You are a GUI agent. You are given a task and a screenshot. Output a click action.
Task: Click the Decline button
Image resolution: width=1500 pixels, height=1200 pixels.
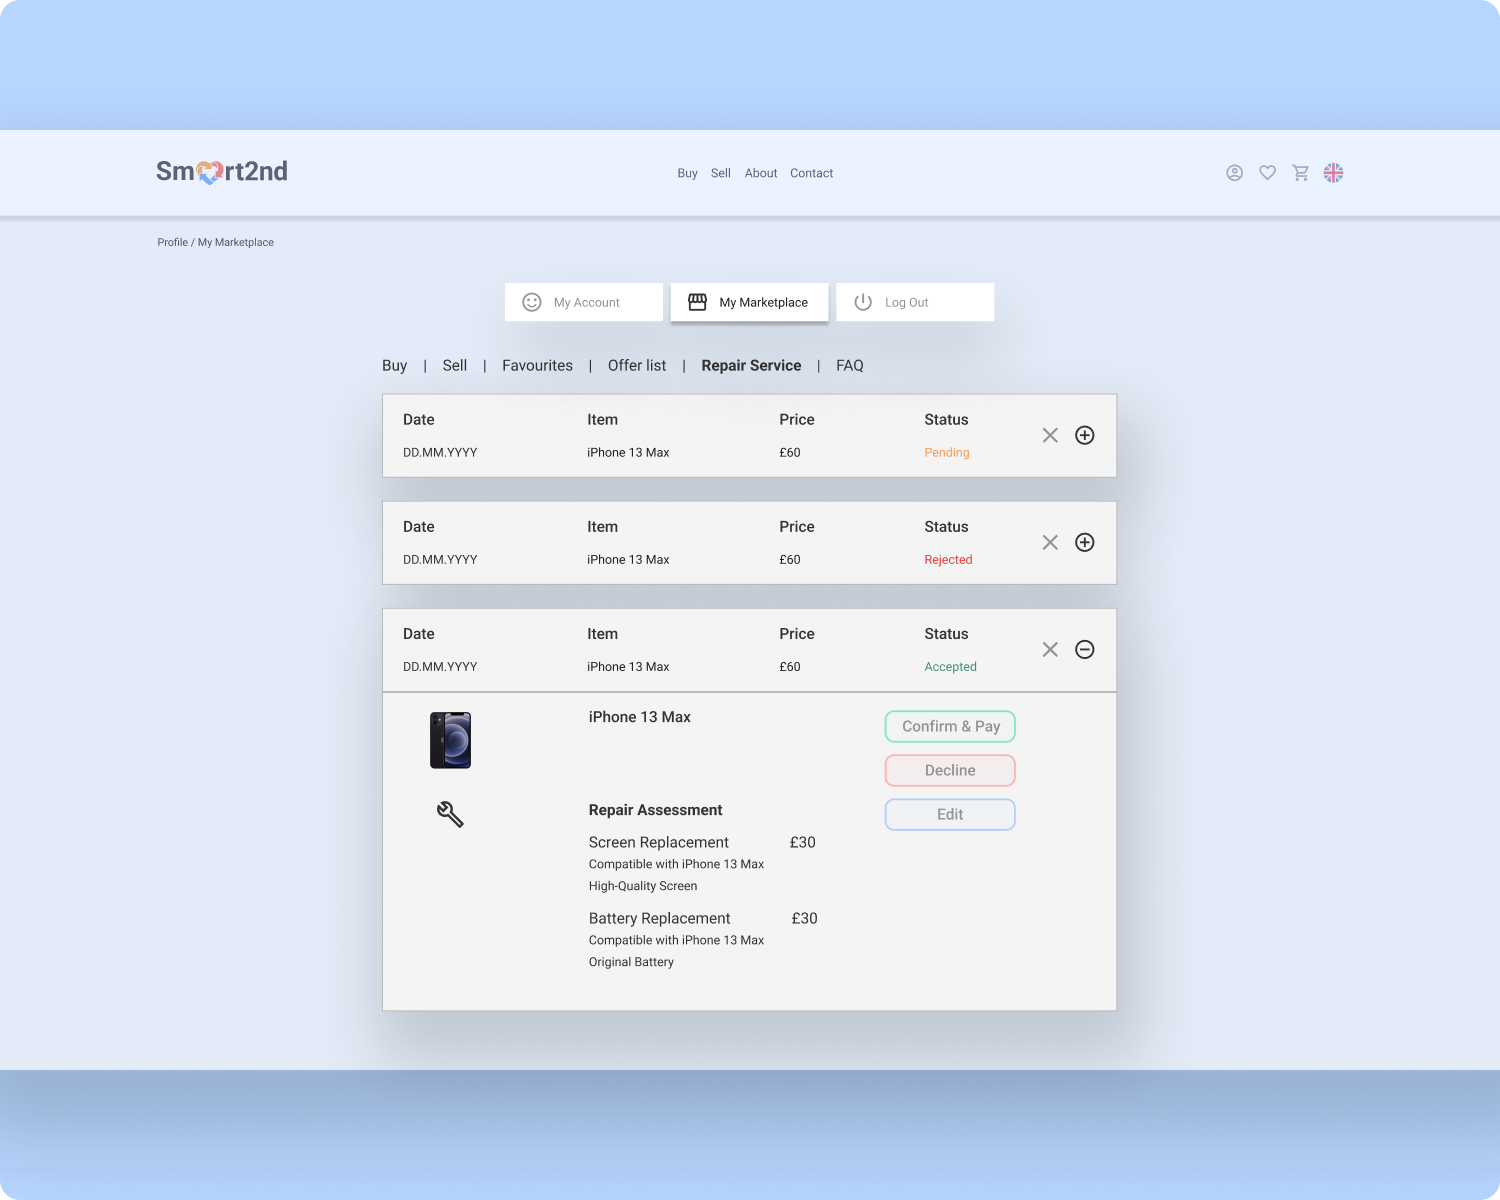tap(950, 771)
